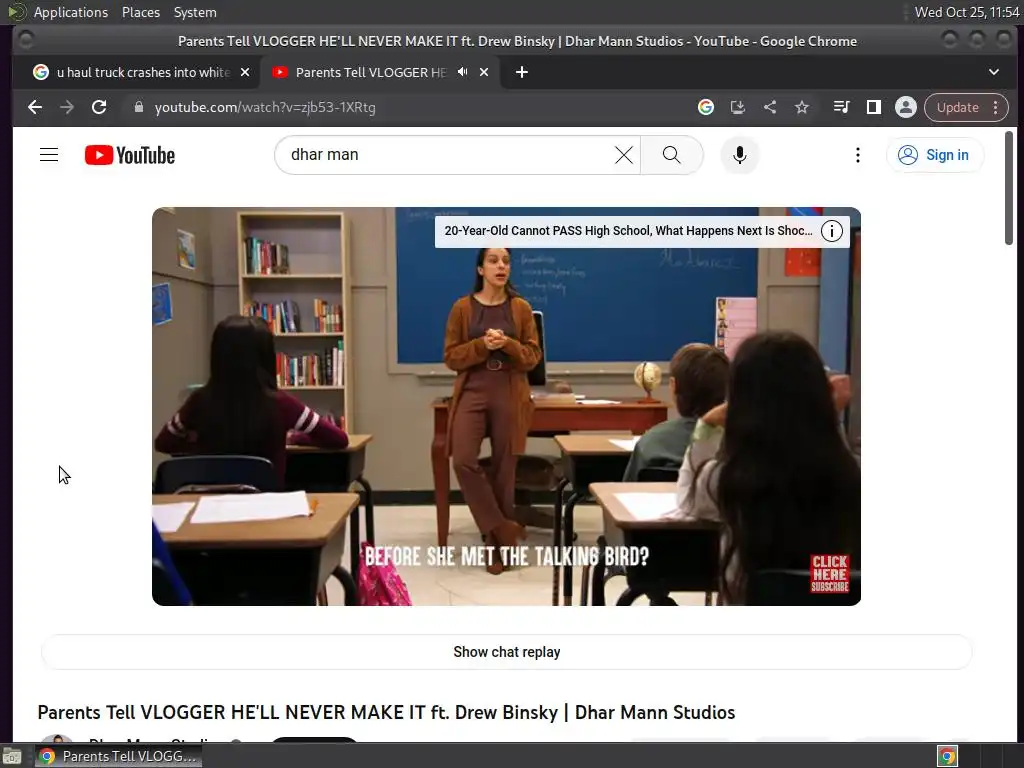Viewport: 1024px width, 768px height.
Task: Open the Applications menu
Action: point(71,12)
